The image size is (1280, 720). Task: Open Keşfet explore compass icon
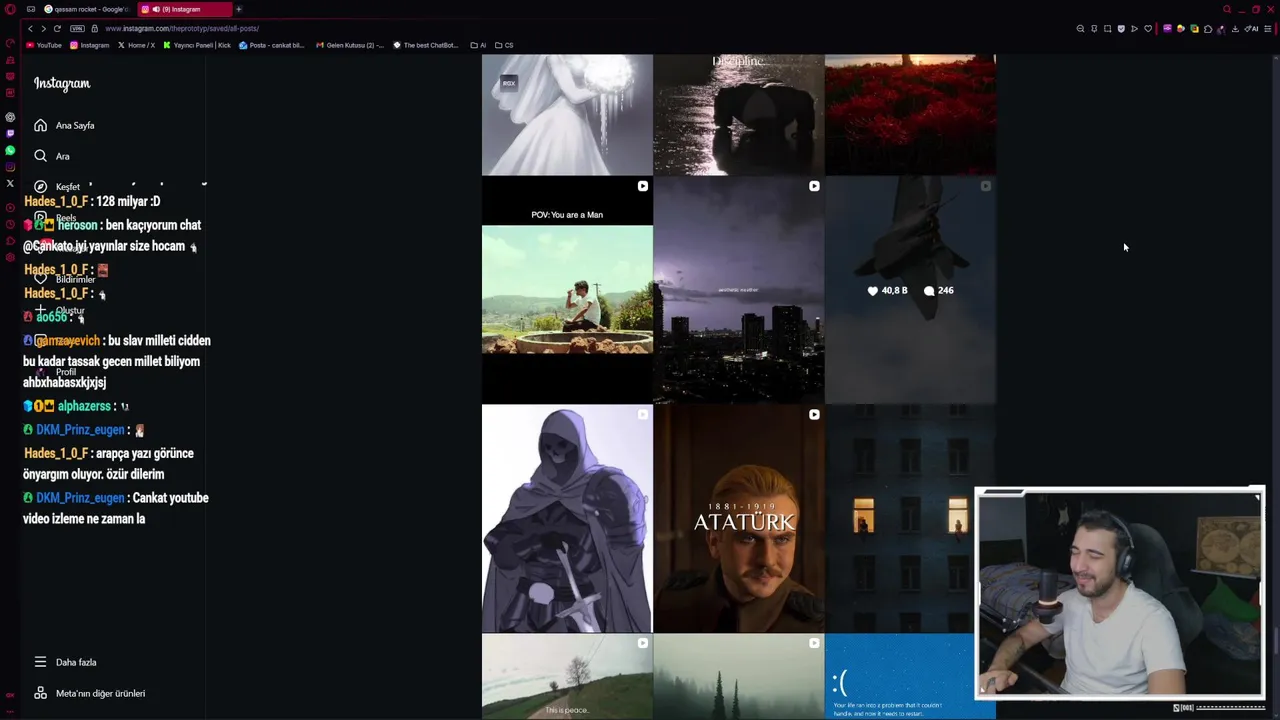click(x=40, y=186)
